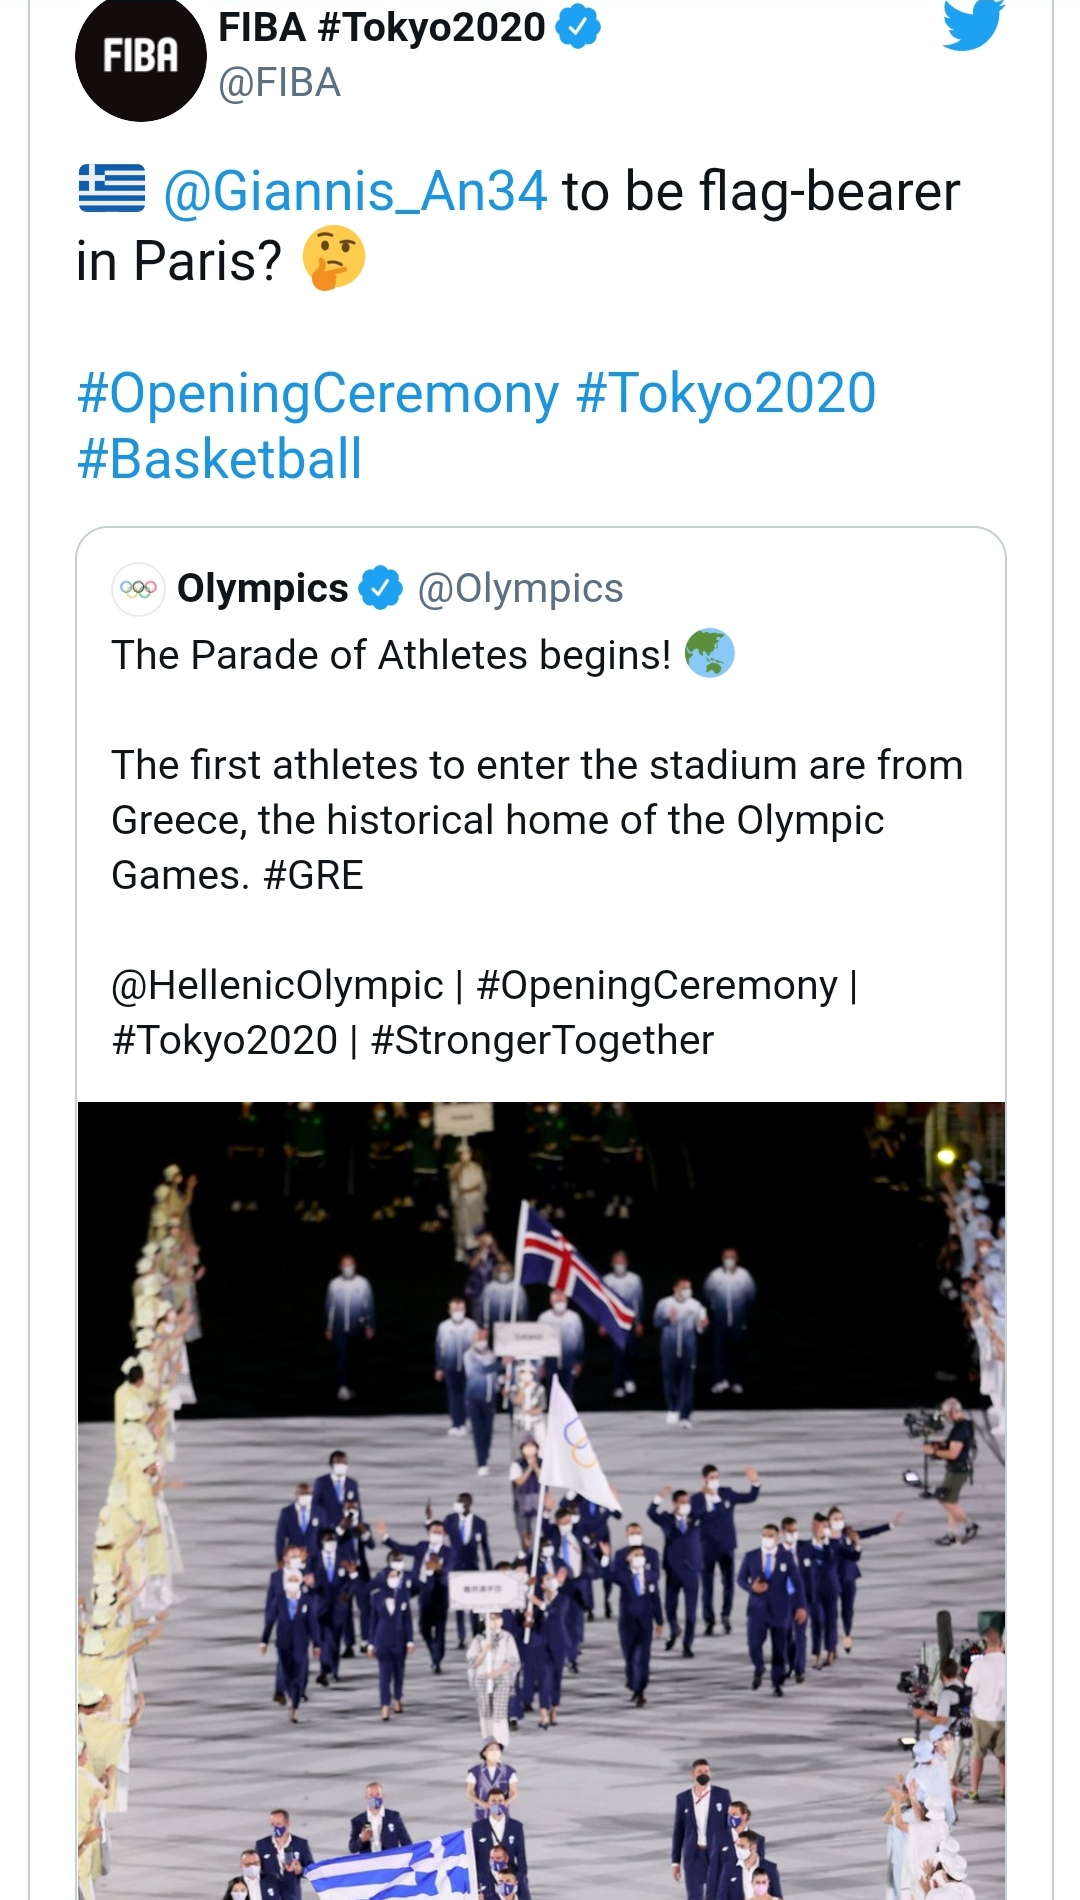Screen dimensions: 1080x1900
Task: Open the blue #Tokyo2020 hashtag
Action: (x=726, y=393)
